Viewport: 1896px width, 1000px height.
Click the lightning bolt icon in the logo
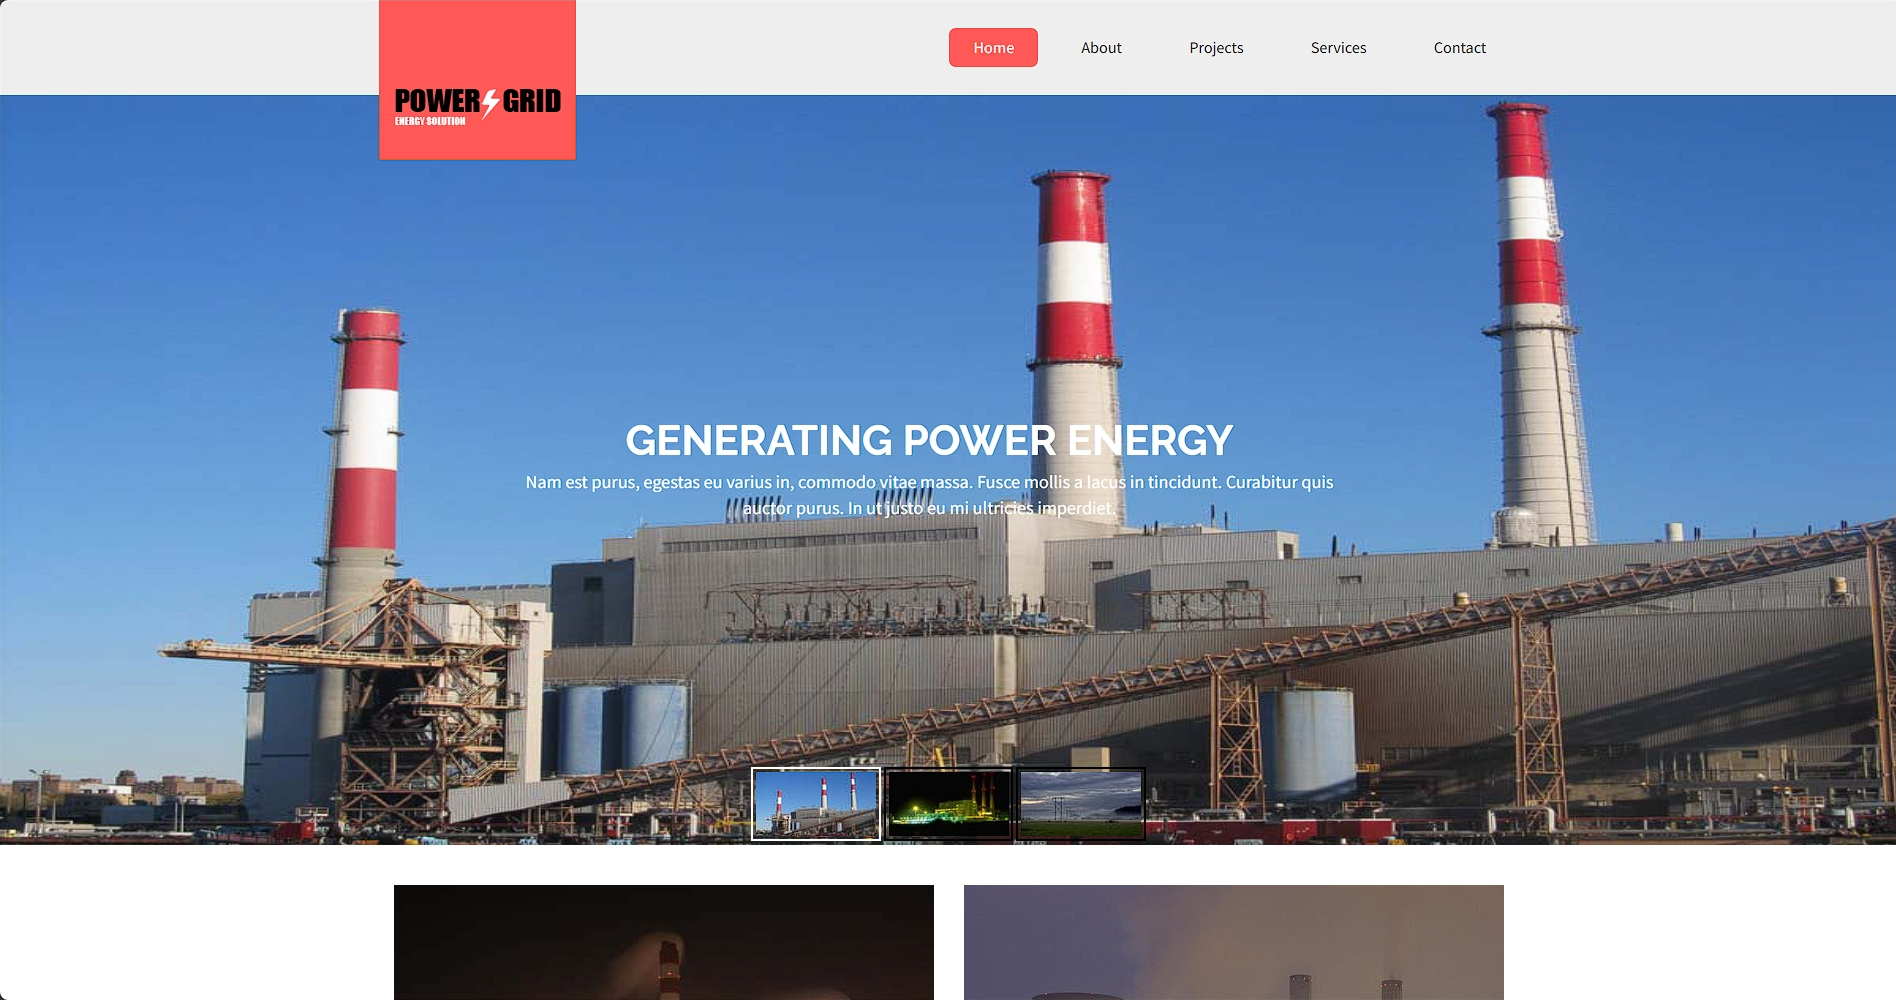pyautogui.click(x=490, y=104)
